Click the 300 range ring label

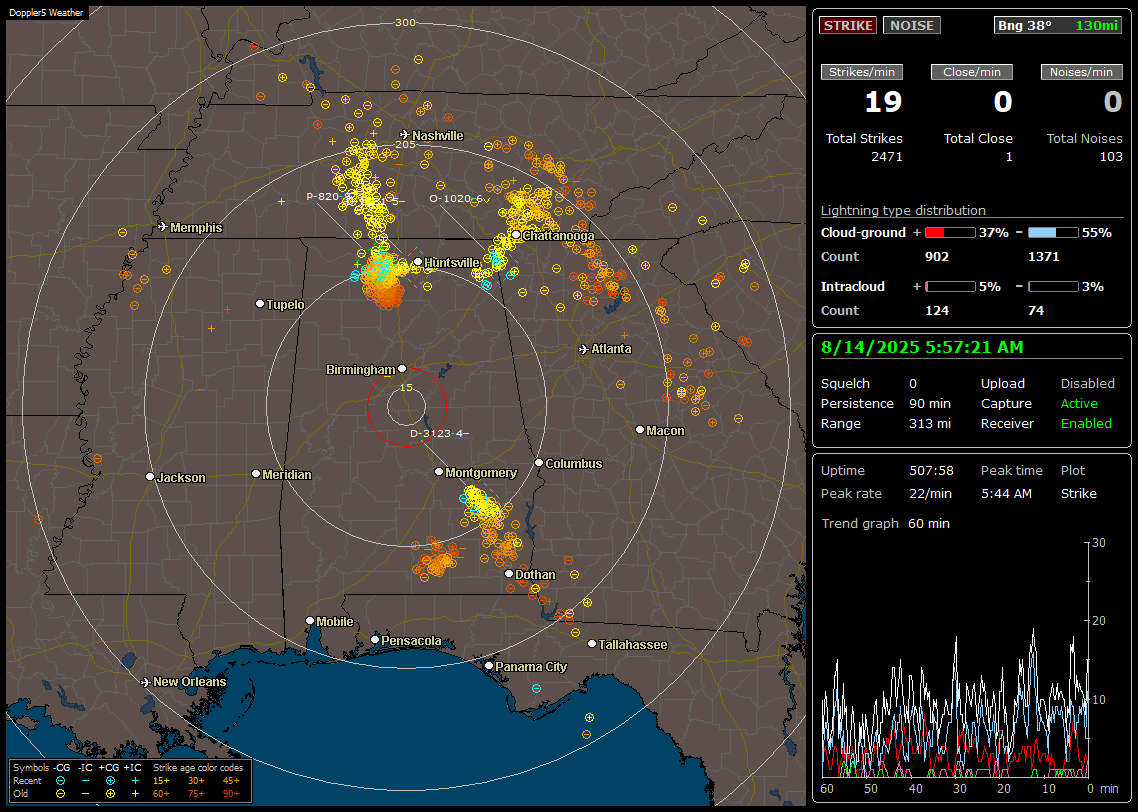point(405,22)
